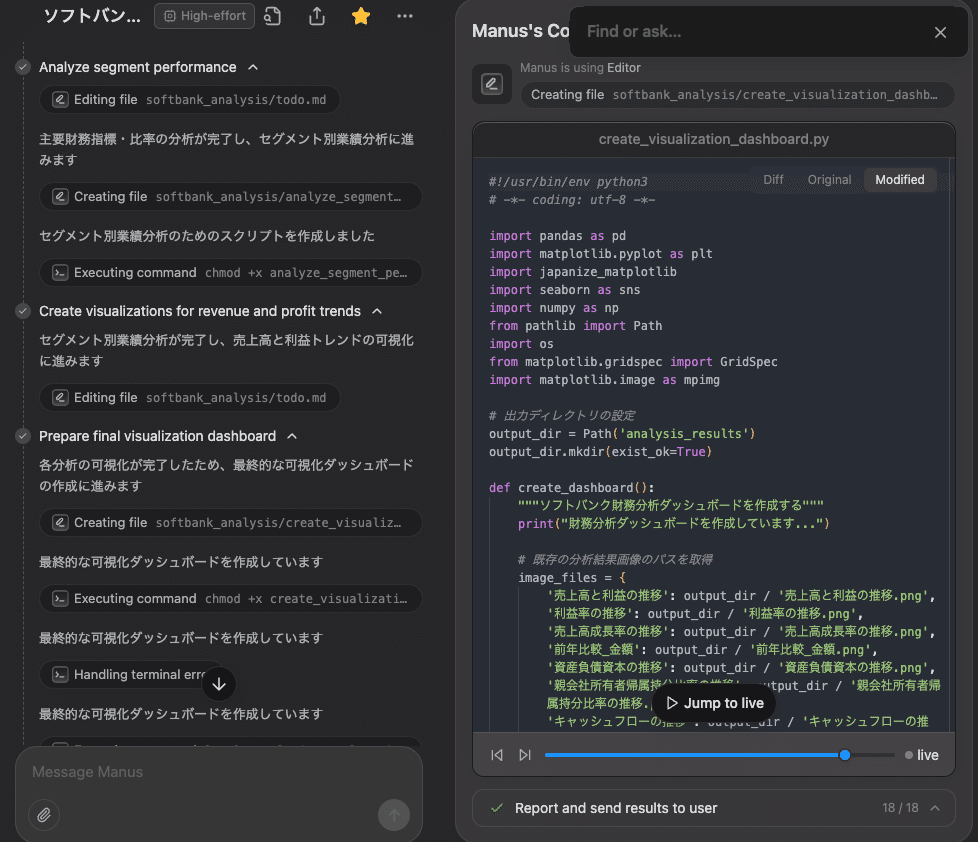Skip to previous step in playback

(x=497, y=755)
